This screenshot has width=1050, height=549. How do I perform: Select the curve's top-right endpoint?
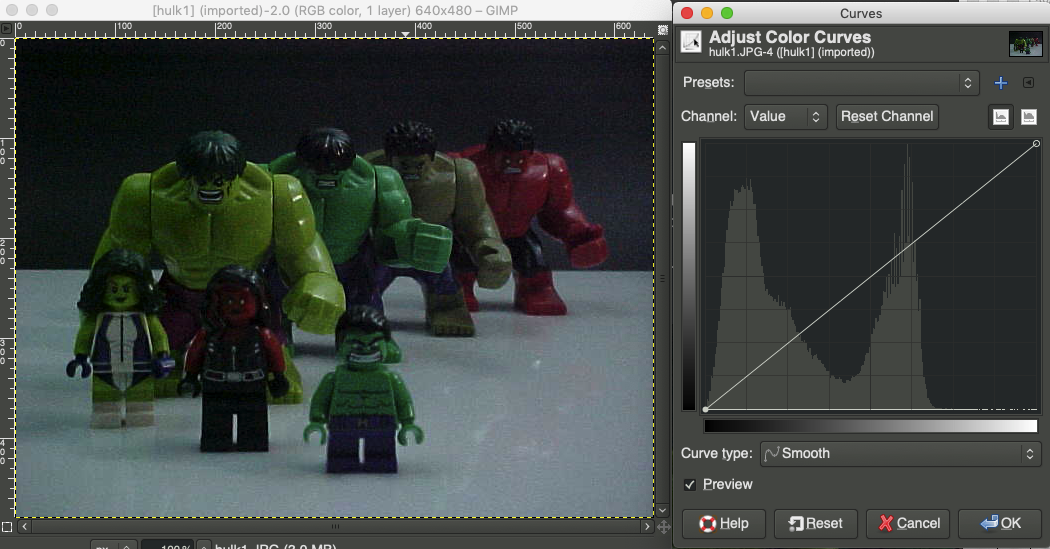pyautogui.click(x=1037, y=144)
